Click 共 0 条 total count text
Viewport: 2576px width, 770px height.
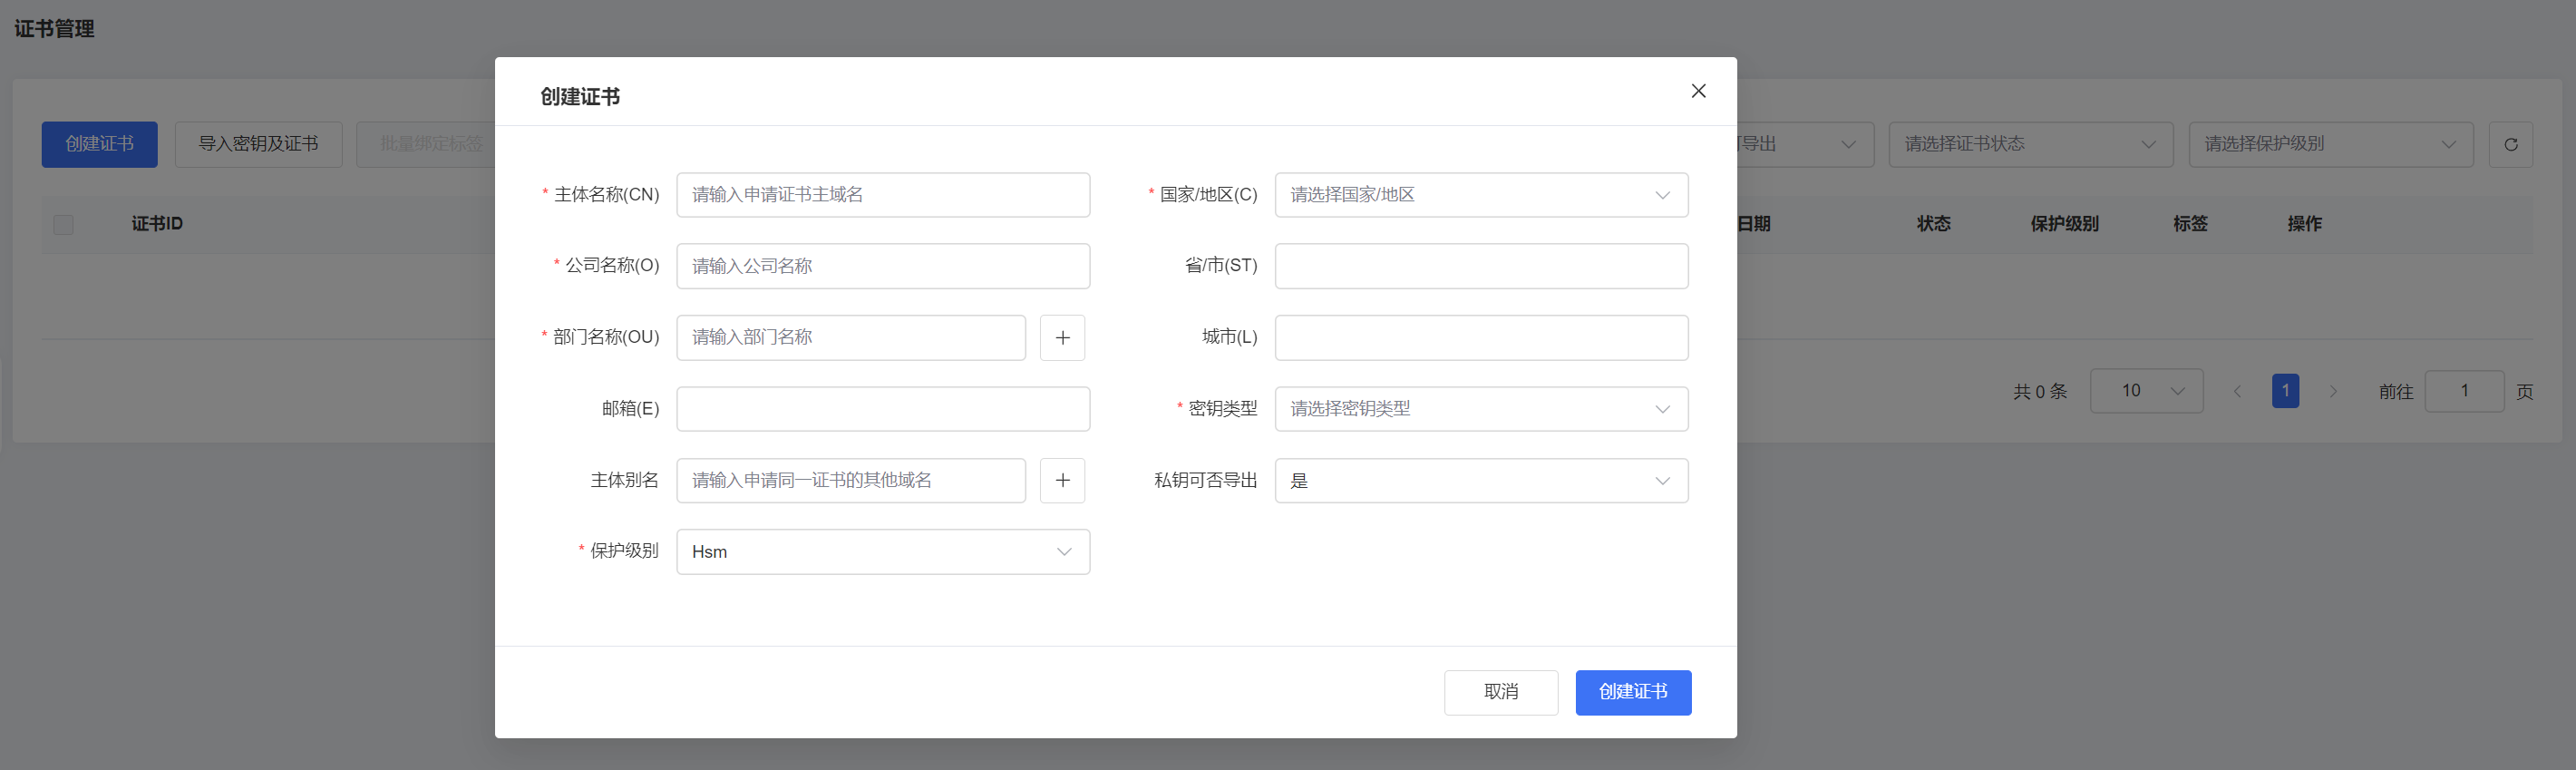coord(2039,392)
